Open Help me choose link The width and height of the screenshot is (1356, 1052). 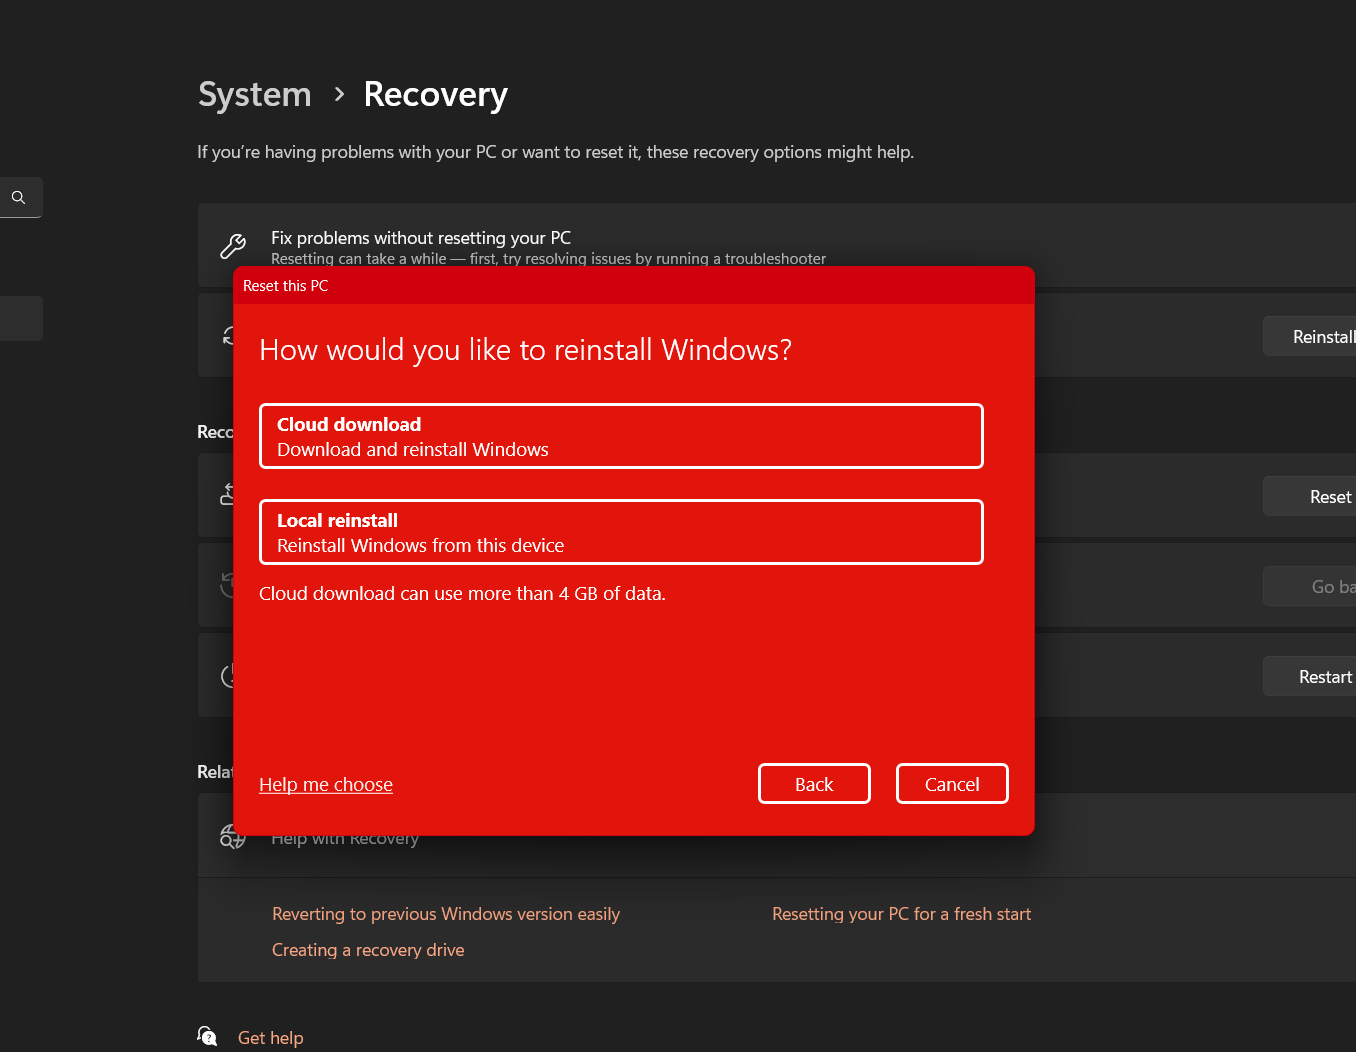point(325,784)
